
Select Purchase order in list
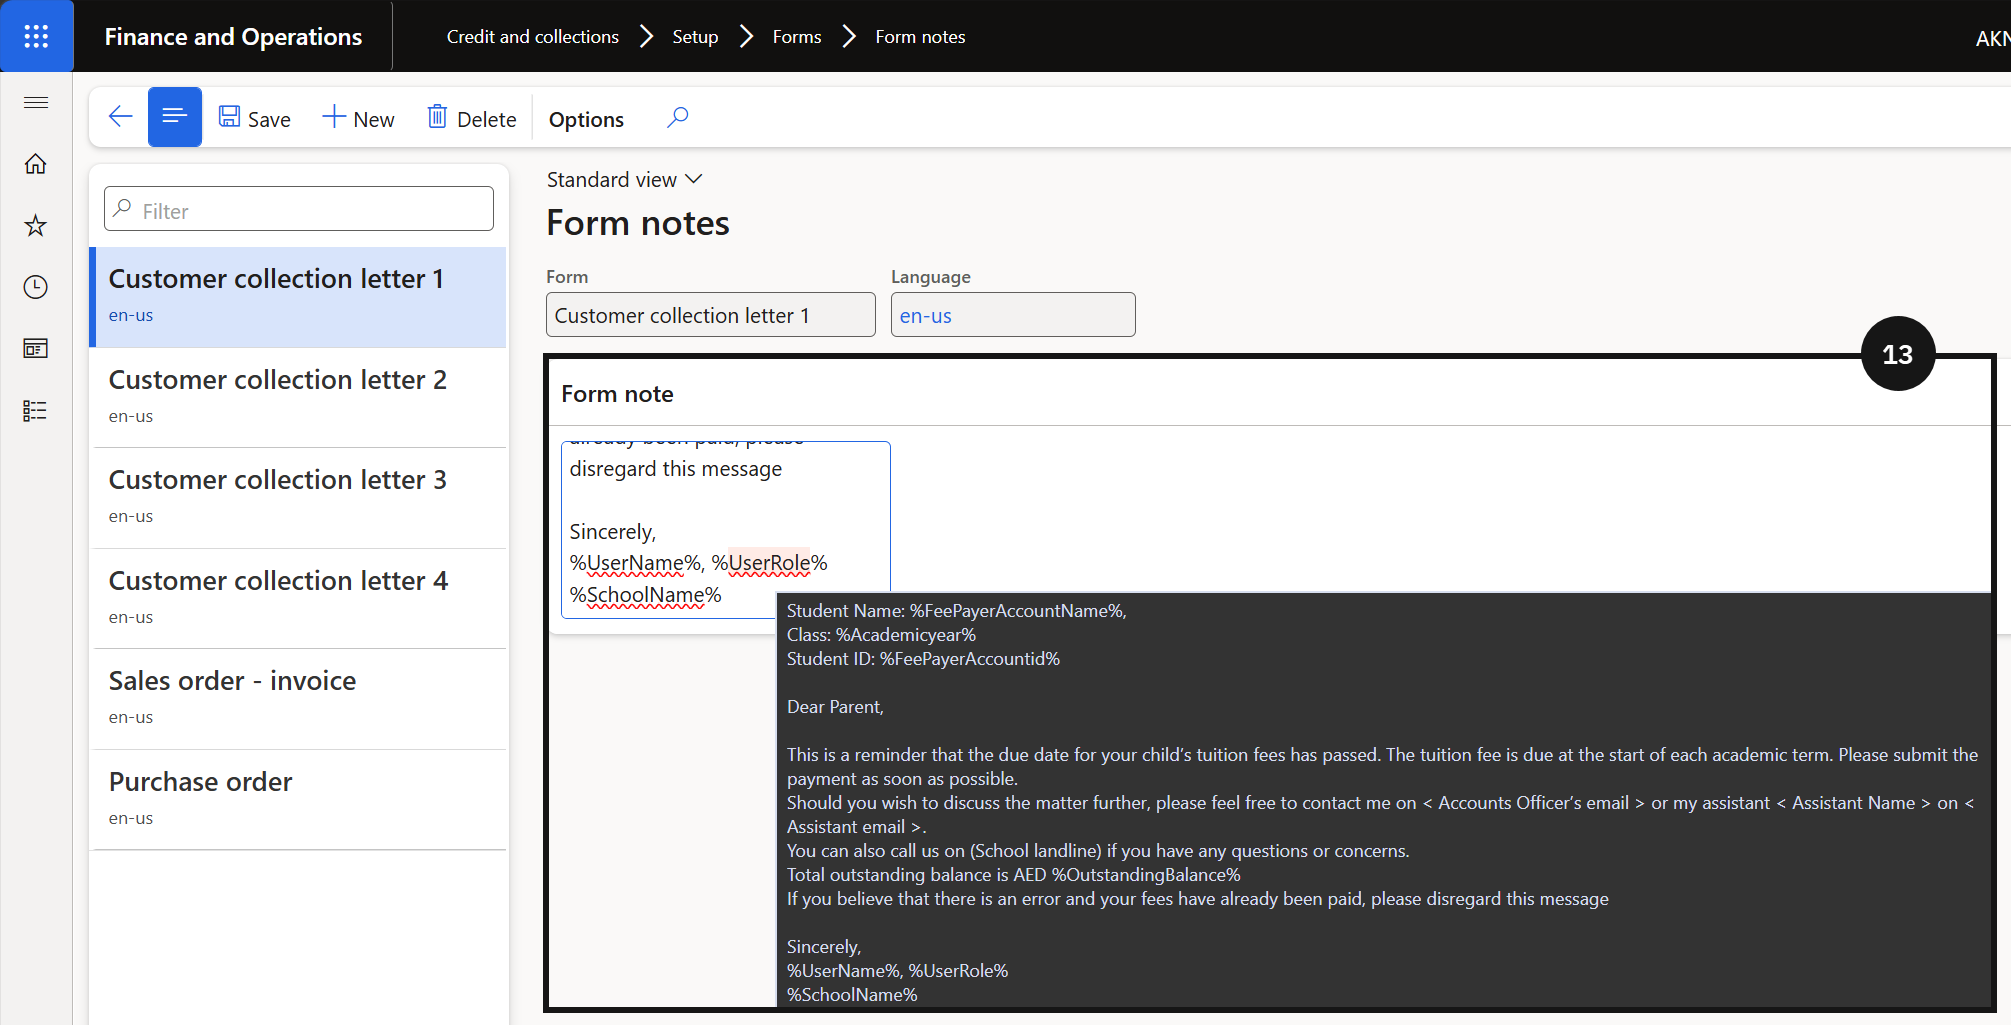pyautogui.click(x=298, y=800)
